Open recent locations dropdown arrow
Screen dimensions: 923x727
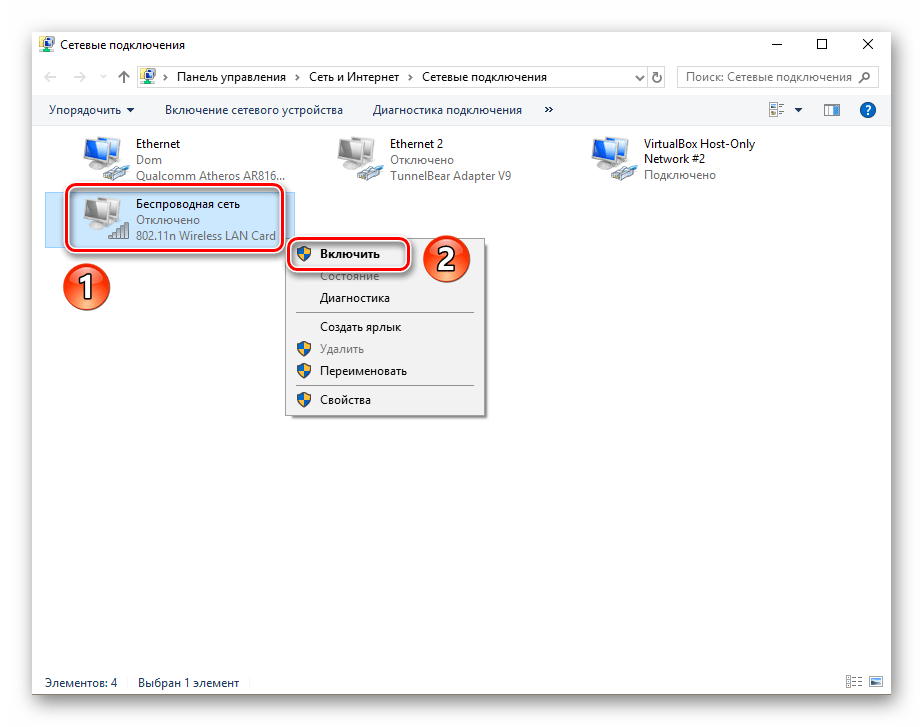[104, 77]
